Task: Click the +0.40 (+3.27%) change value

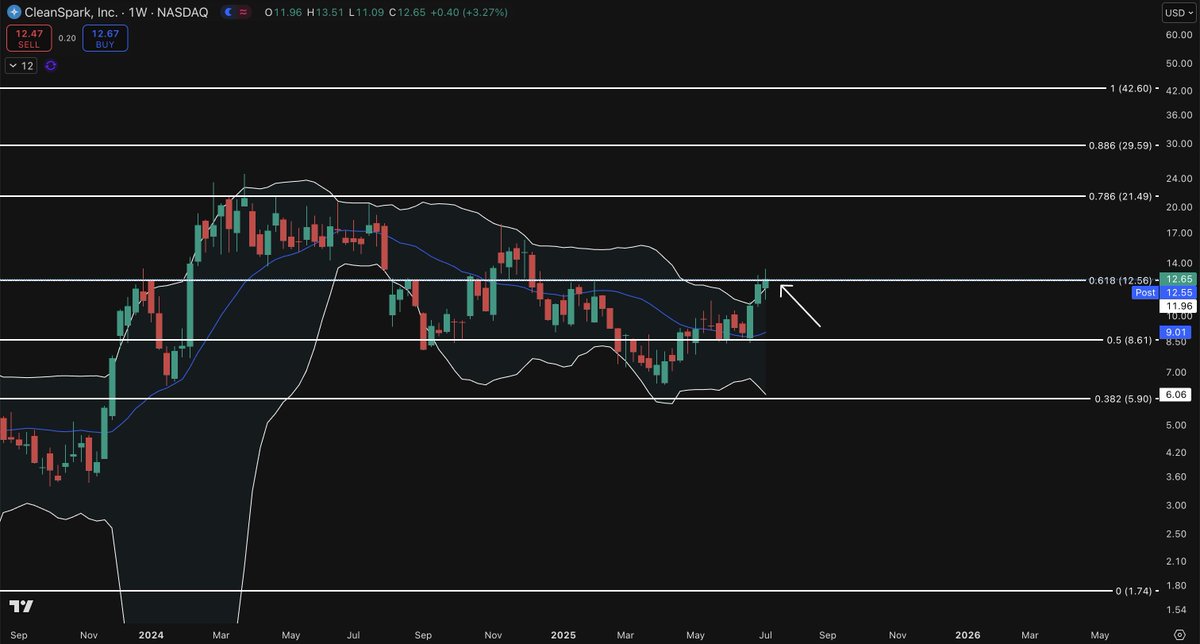Action: [468, 12]
